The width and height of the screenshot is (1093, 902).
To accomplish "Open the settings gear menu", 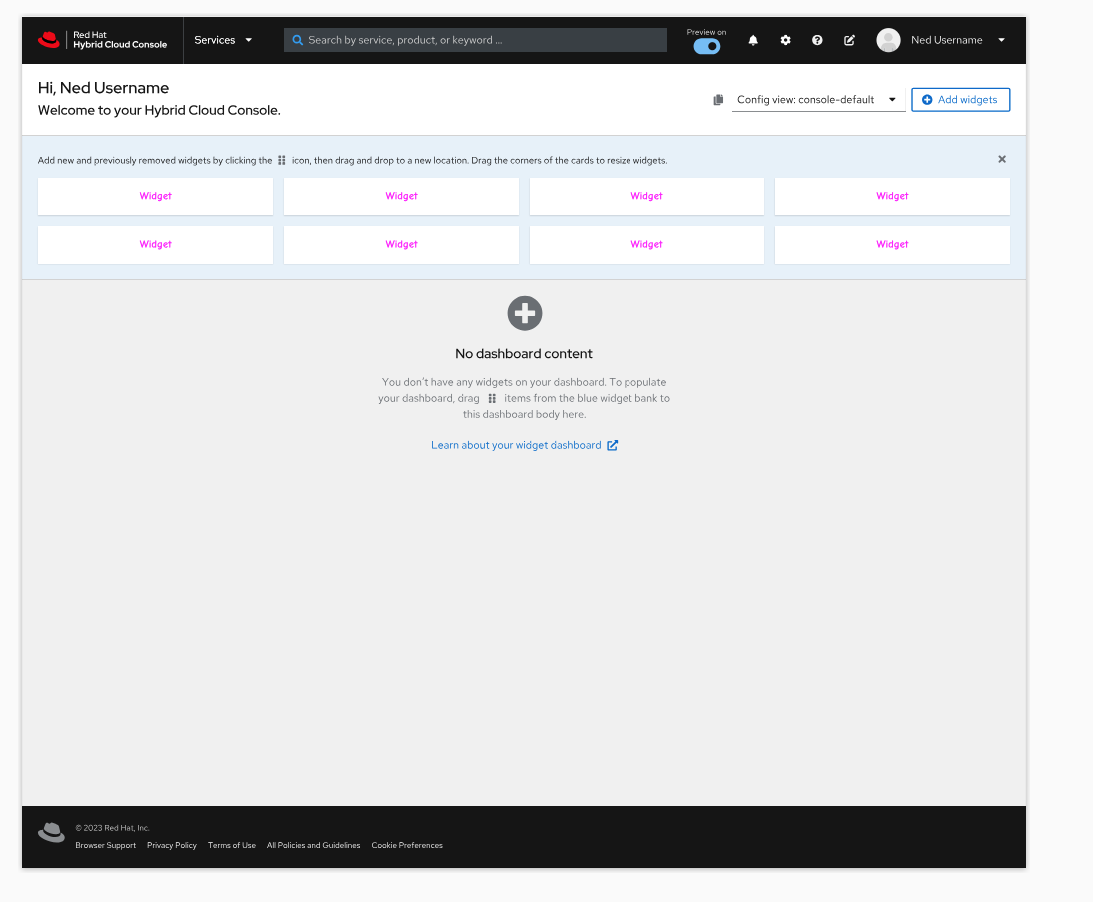I will [786, 40].
